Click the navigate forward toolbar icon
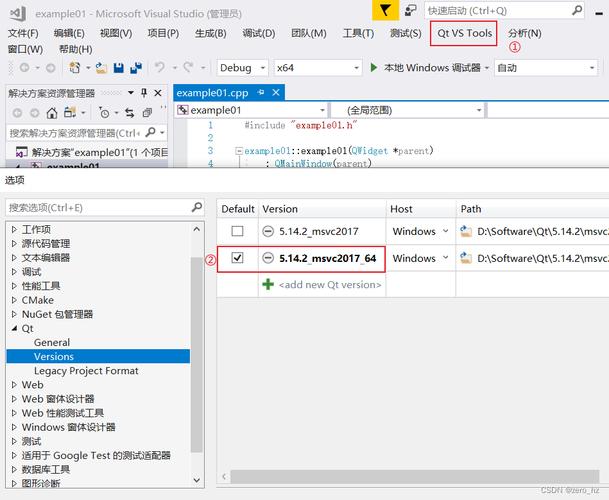Screen dimensions: 609x500 point(50,68)
